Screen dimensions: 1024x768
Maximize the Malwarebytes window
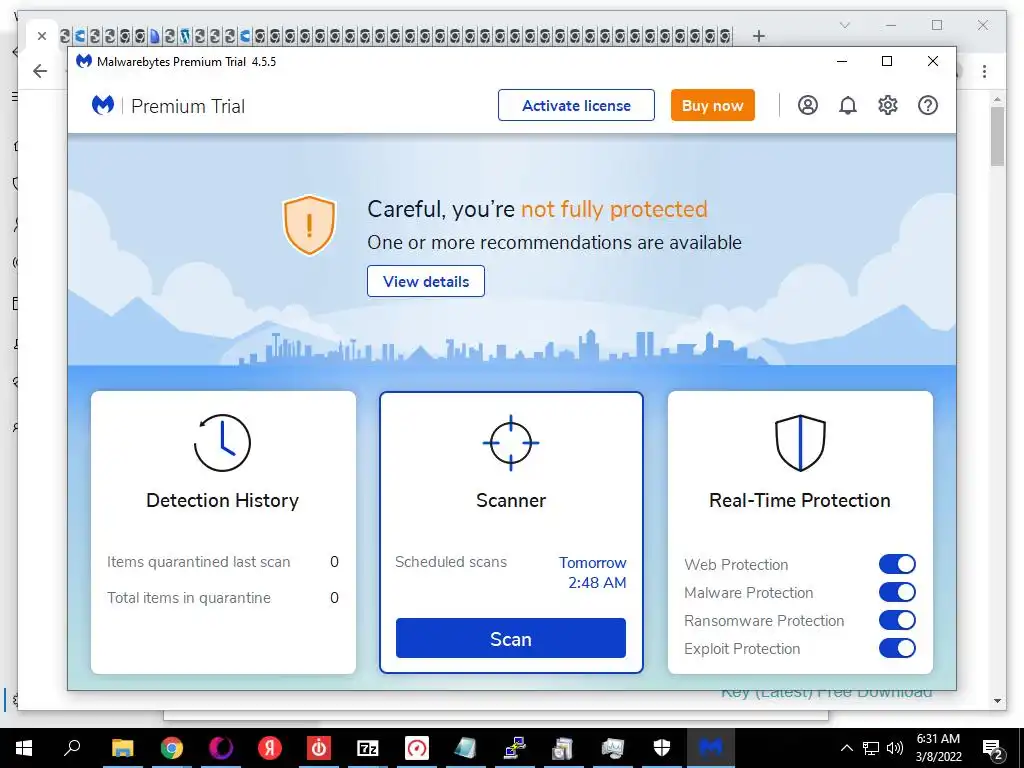887,61
